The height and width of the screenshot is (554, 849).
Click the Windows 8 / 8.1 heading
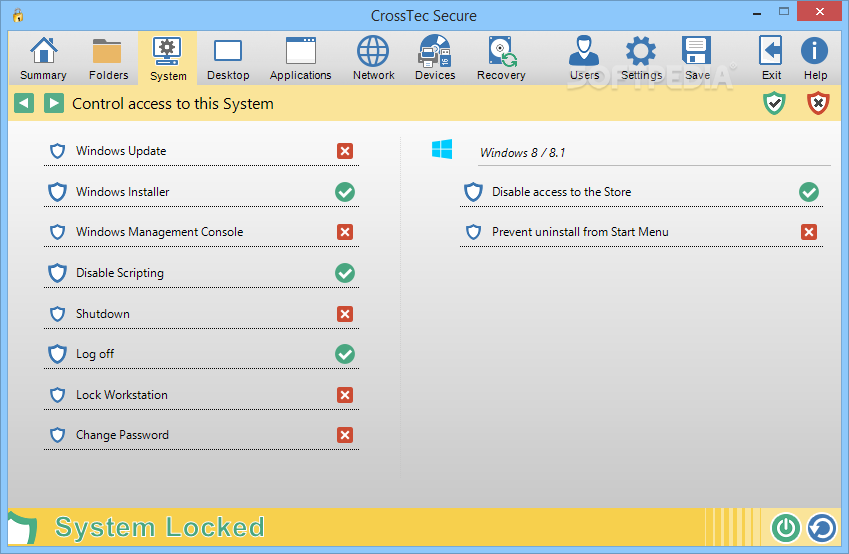pyautogui.click(x=523, y=153)
